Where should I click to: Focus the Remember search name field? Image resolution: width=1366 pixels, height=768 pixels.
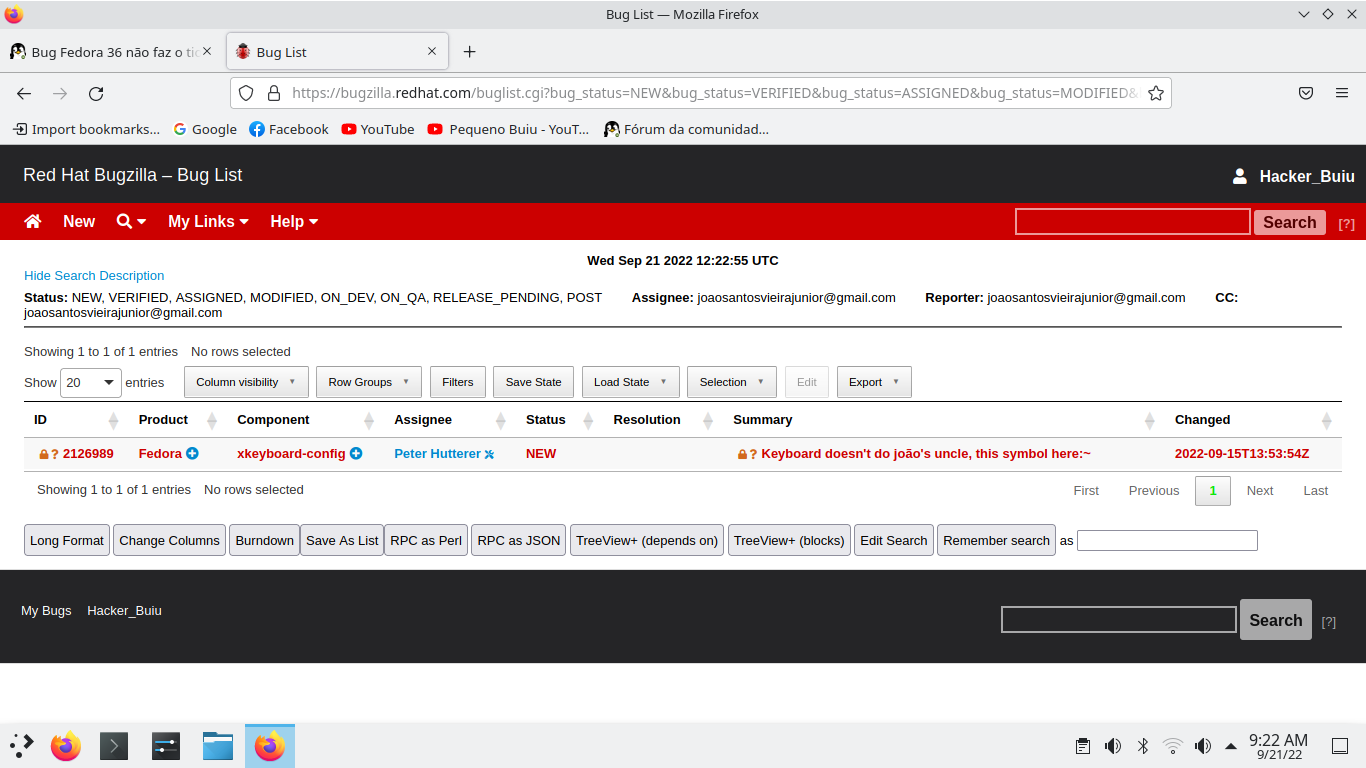[x=1167, y=540]
